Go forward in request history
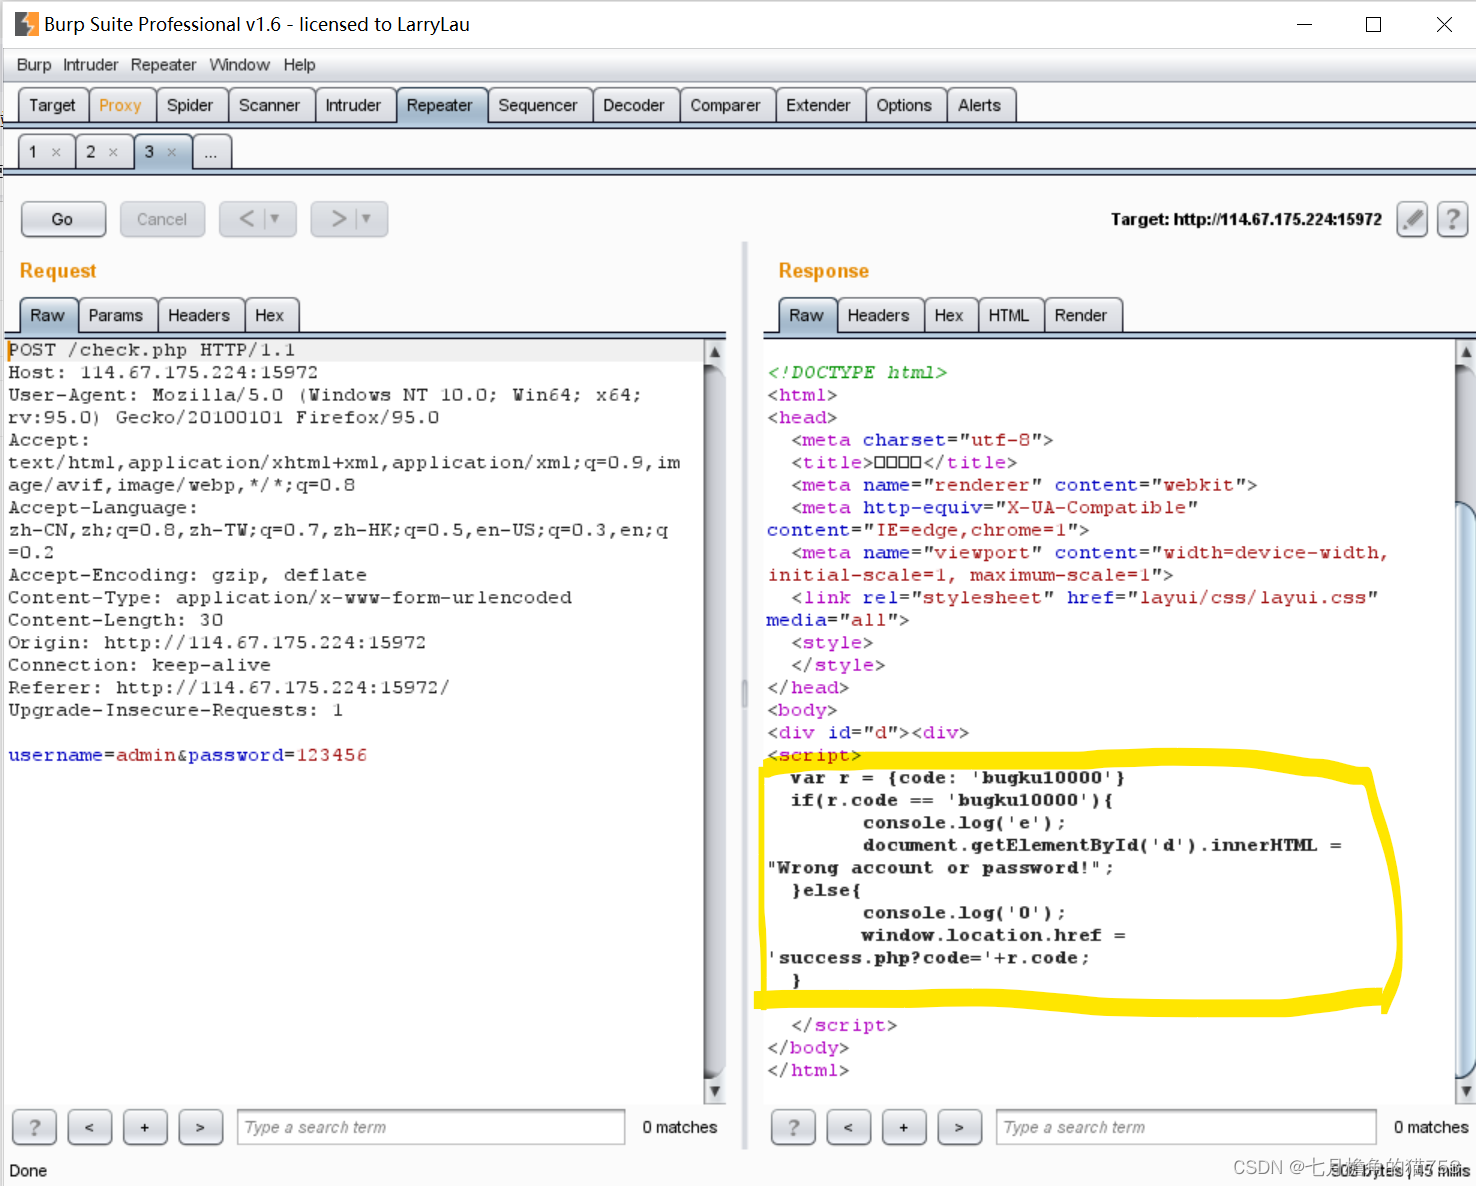The width and height of the screenshot is (1476, 1186). coord(338,218)
